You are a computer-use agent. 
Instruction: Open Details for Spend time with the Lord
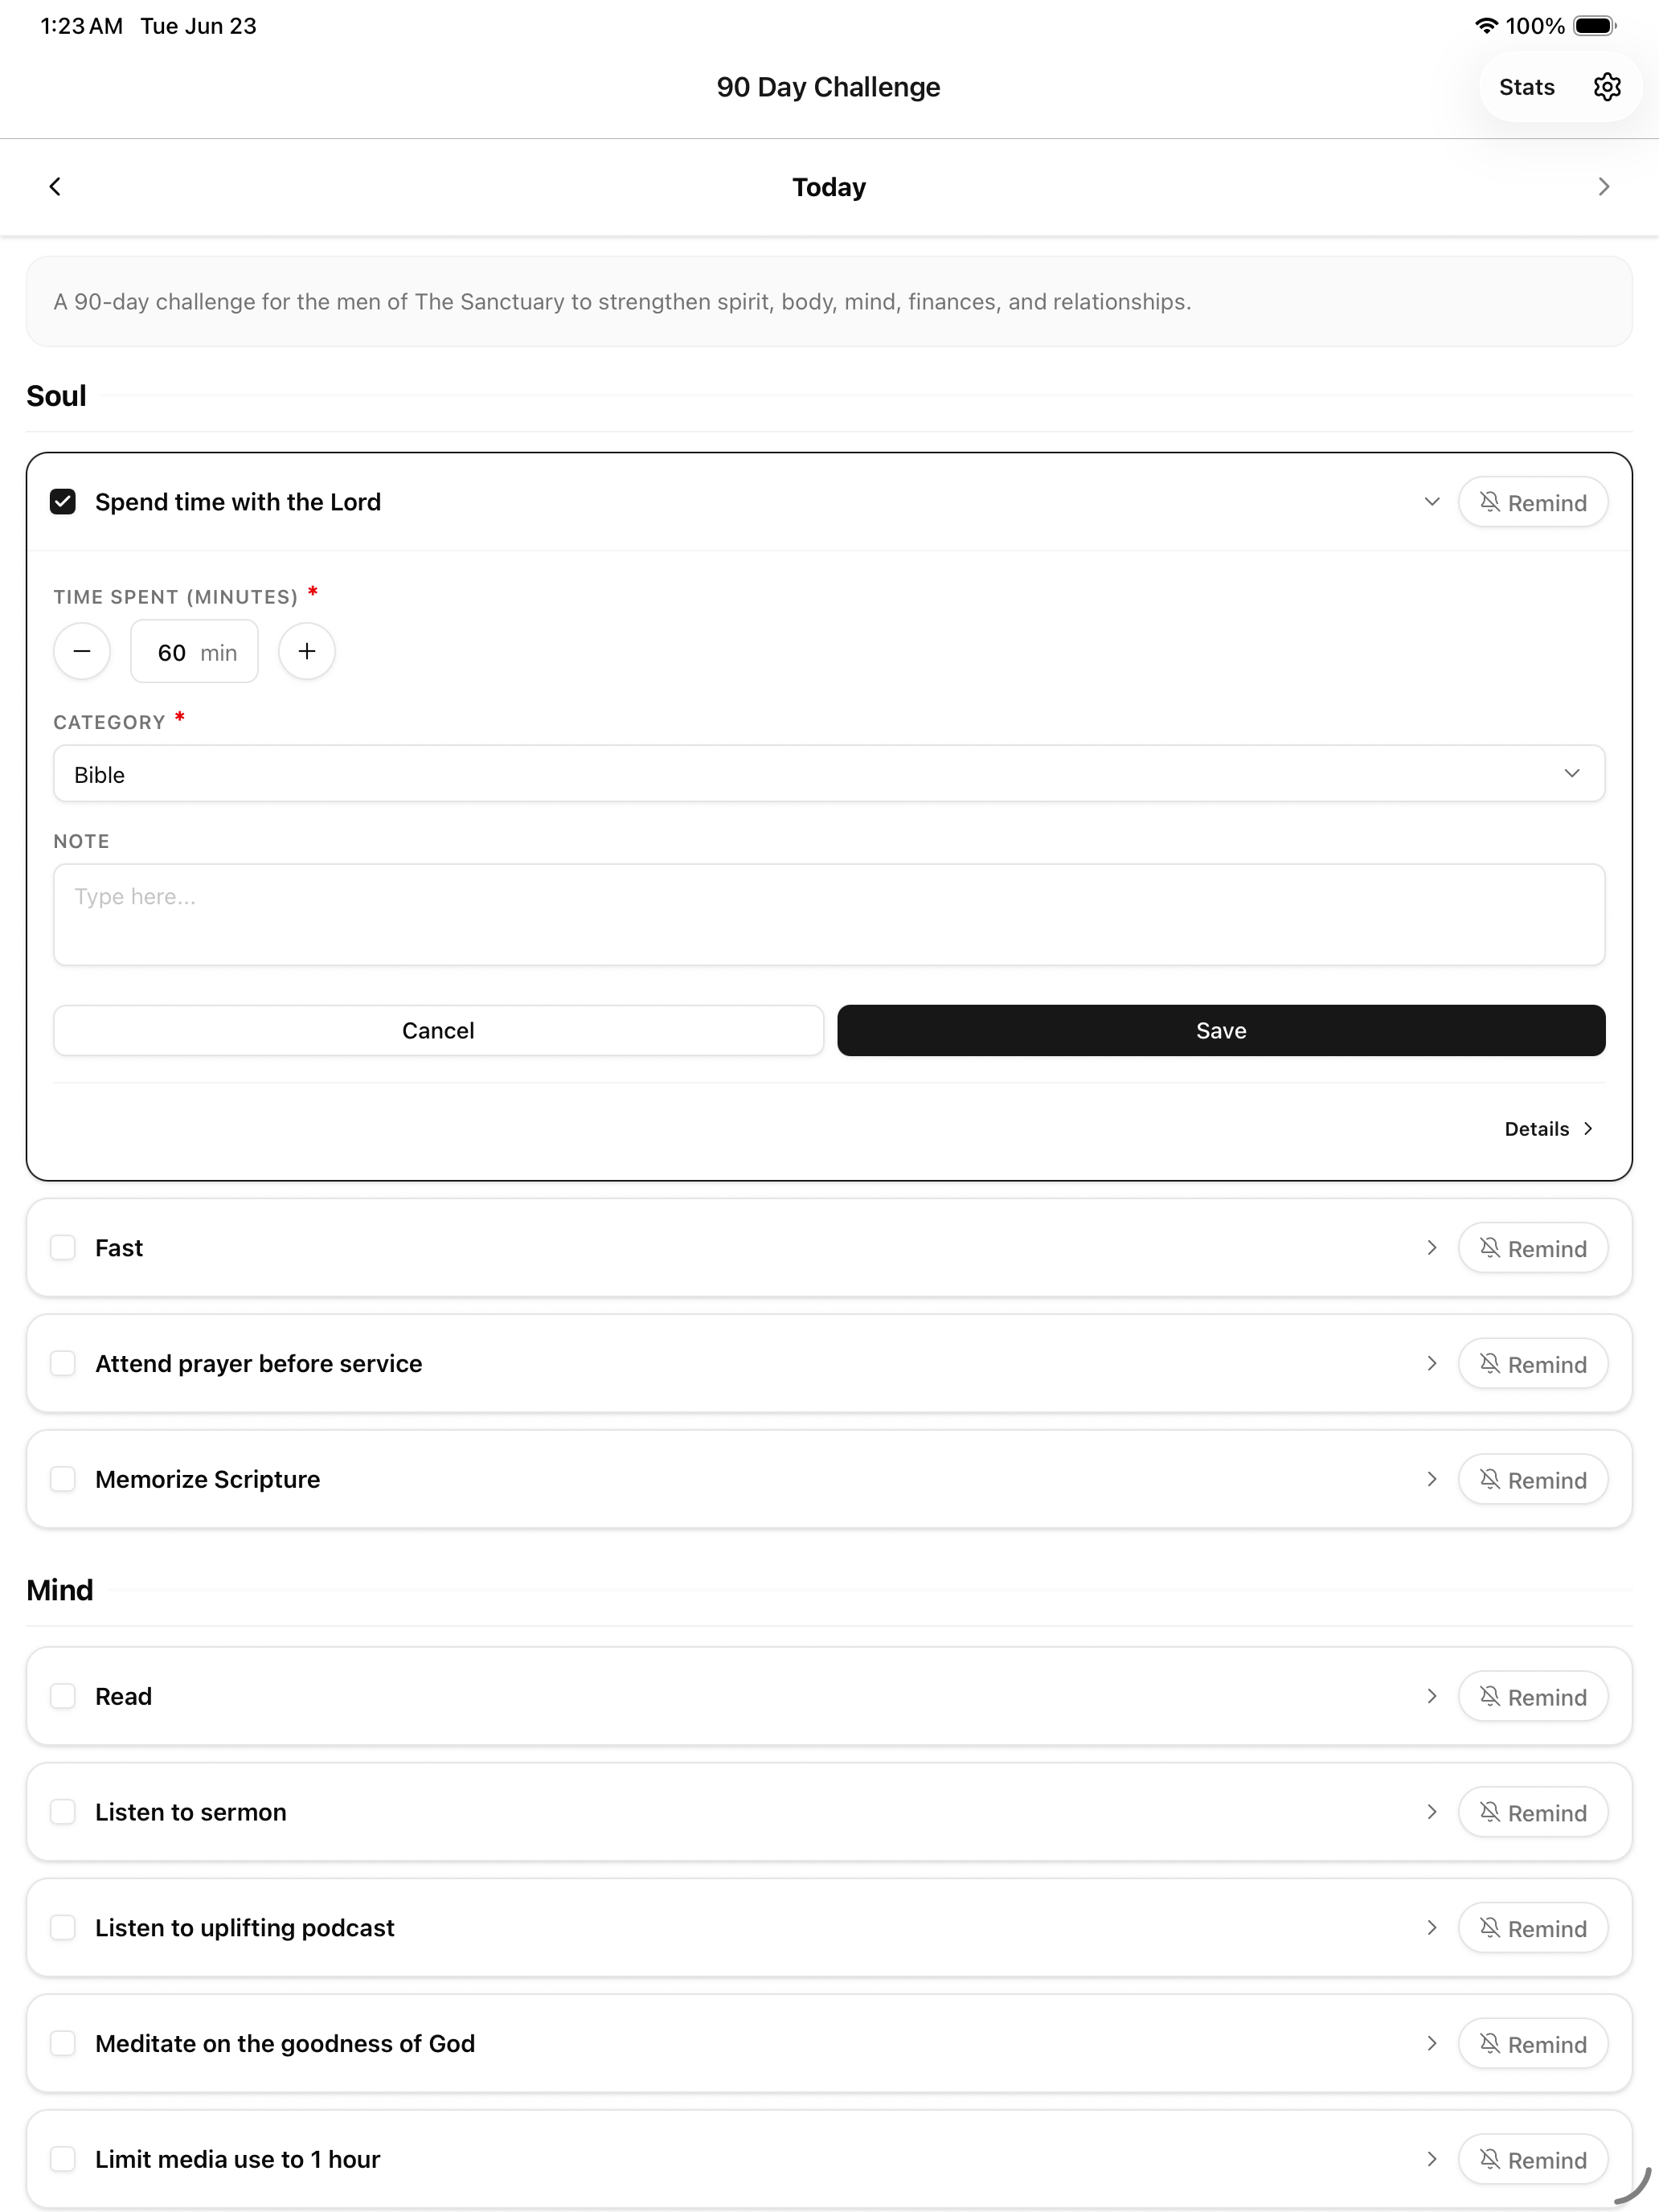coord(1548,1129)
